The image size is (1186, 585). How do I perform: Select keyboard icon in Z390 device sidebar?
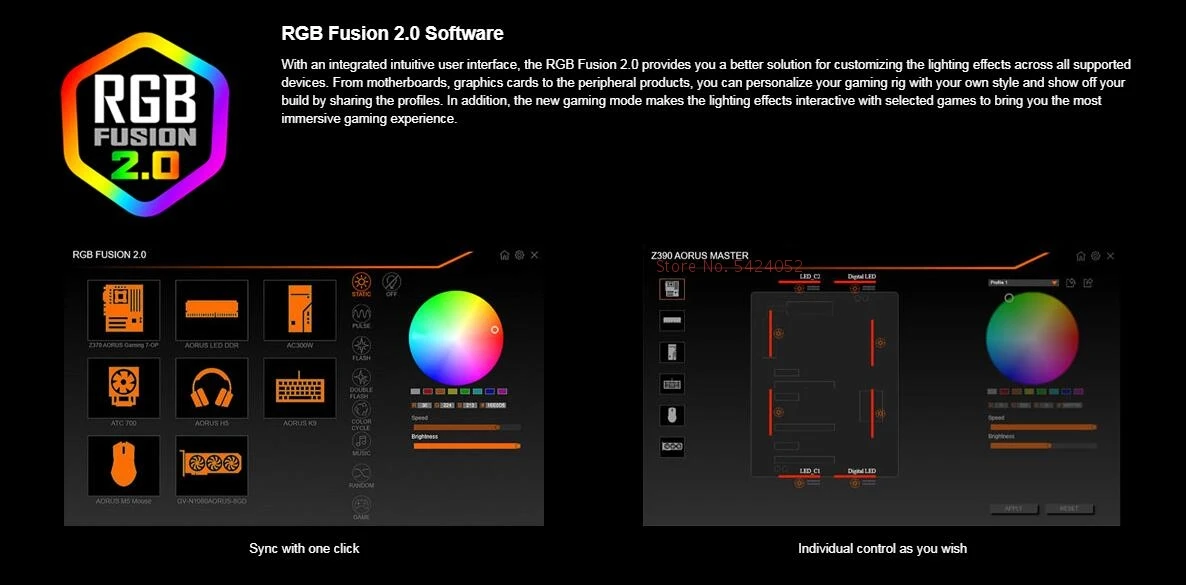672,384
